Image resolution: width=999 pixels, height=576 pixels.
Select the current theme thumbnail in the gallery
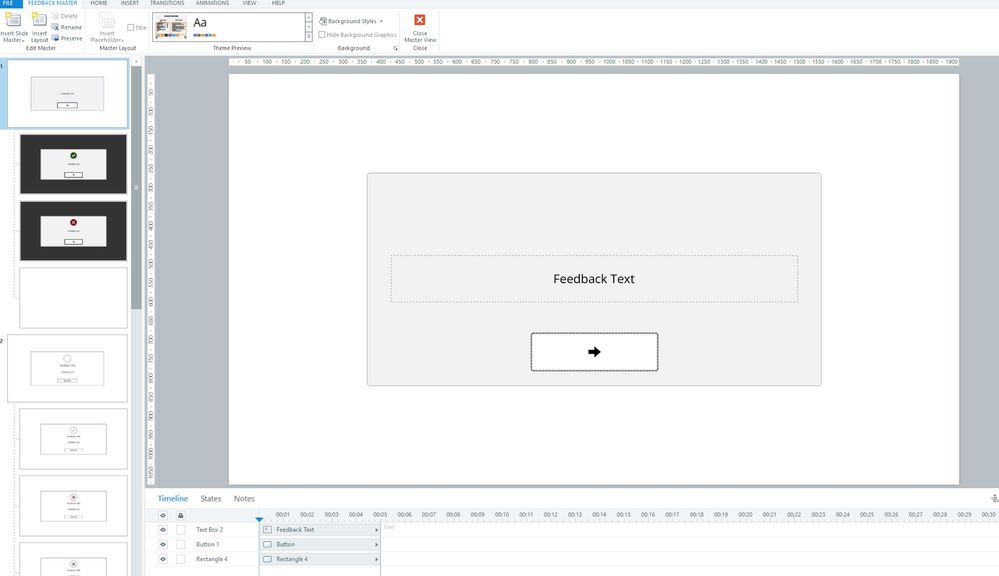point(171,27)
